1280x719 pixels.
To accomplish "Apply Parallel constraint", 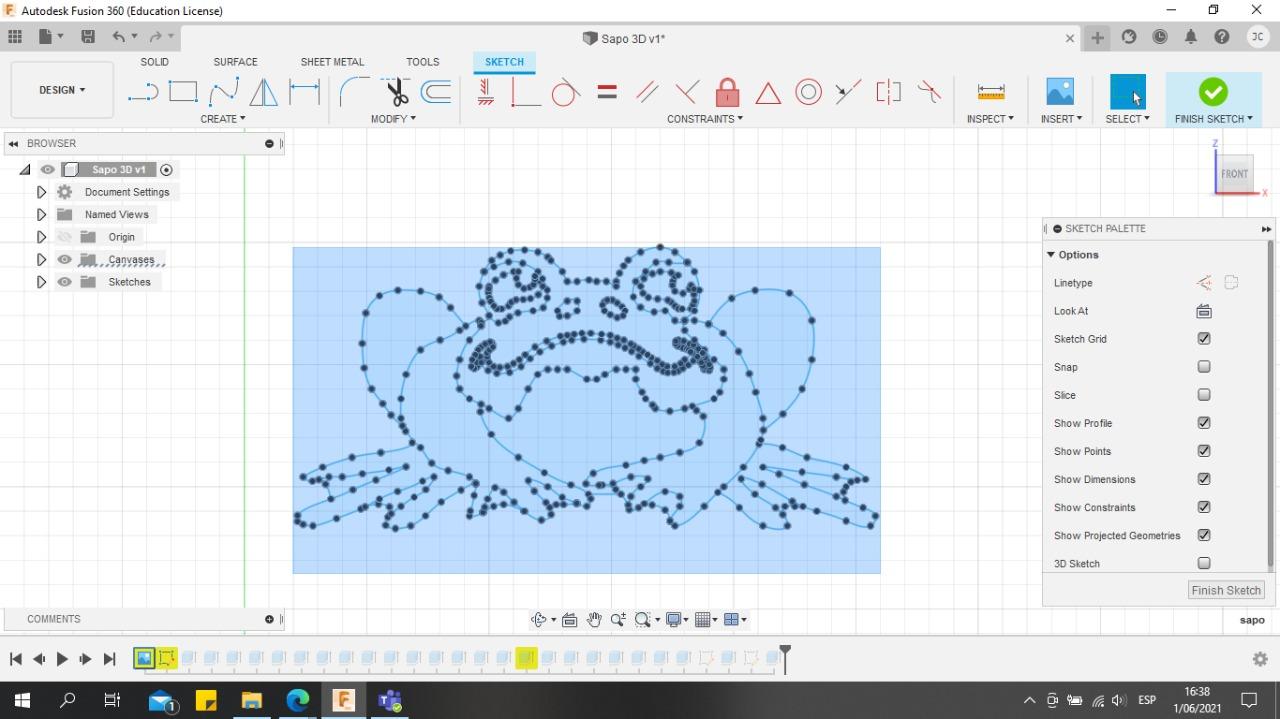I will coord(647,92).
